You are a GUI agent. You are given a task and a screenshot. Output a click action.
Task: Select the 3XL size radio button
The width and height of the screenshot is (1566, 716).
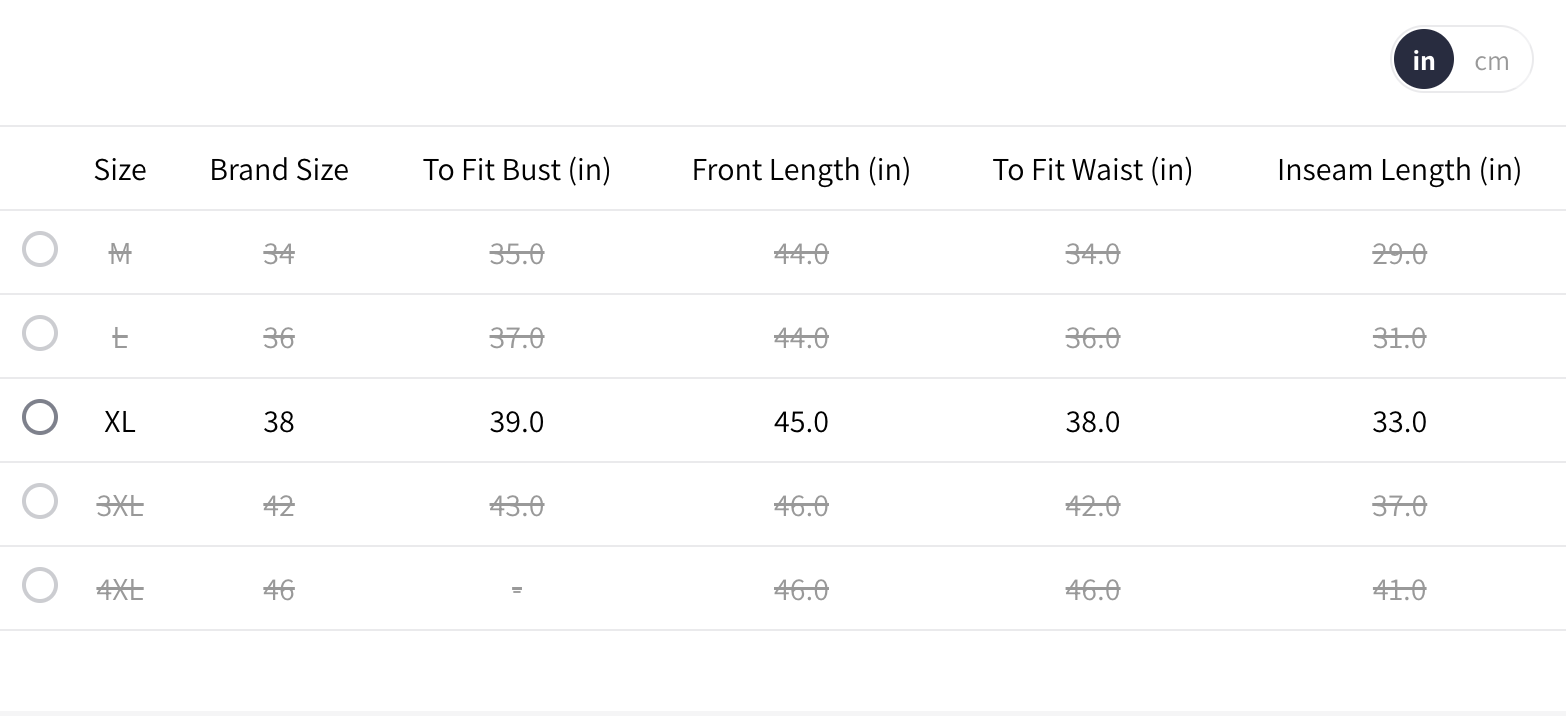point(40,501)
